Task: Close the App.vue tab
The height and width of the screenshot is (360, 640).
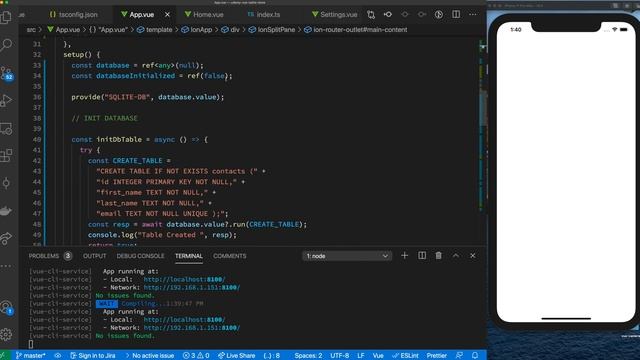Action: [167, 15]
